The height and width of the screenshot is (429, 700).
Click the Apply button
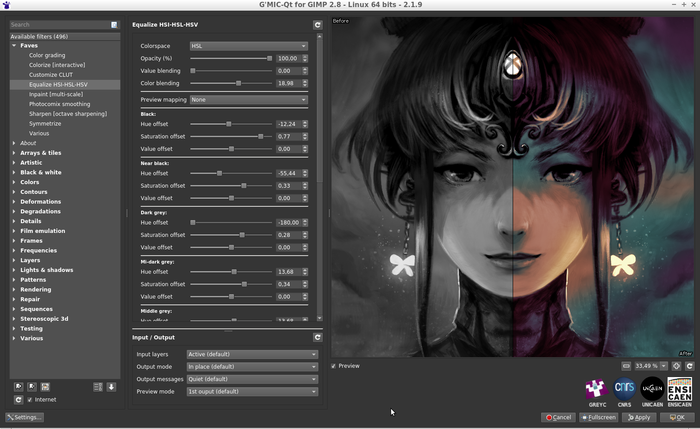pos(638,417)
